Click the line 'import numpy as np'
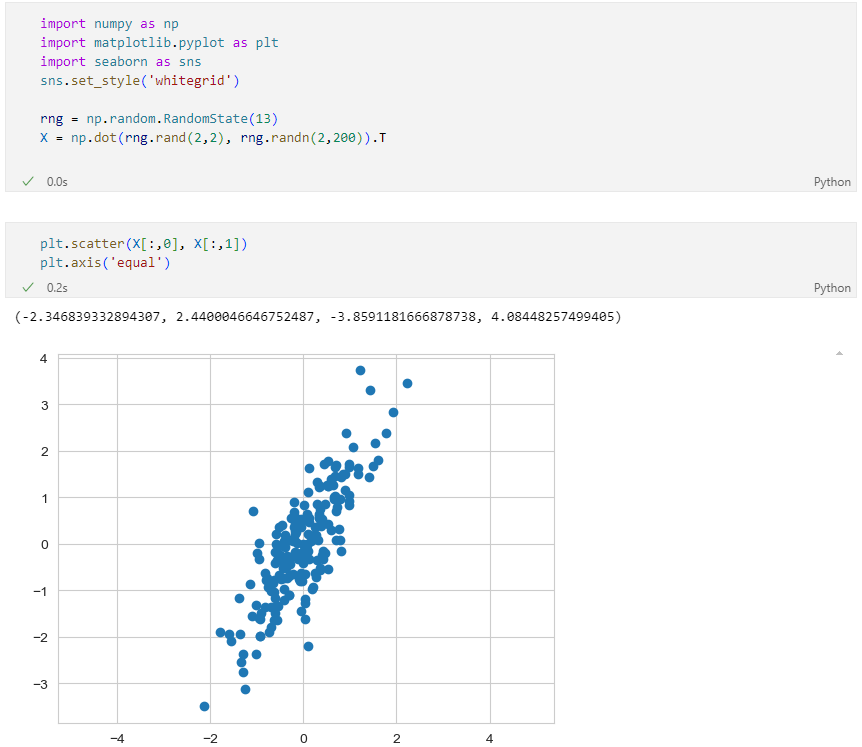 coord(109,24)
